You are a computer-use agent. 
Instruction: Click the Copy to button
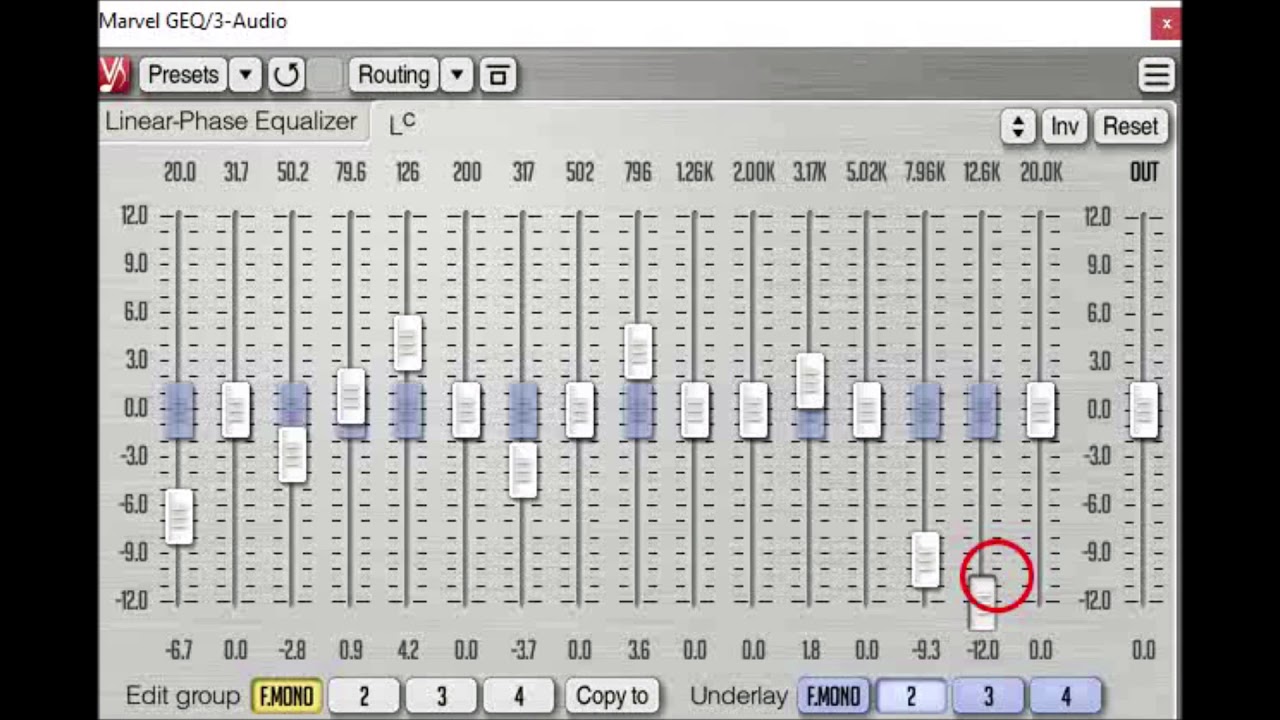tap(612, 696)
